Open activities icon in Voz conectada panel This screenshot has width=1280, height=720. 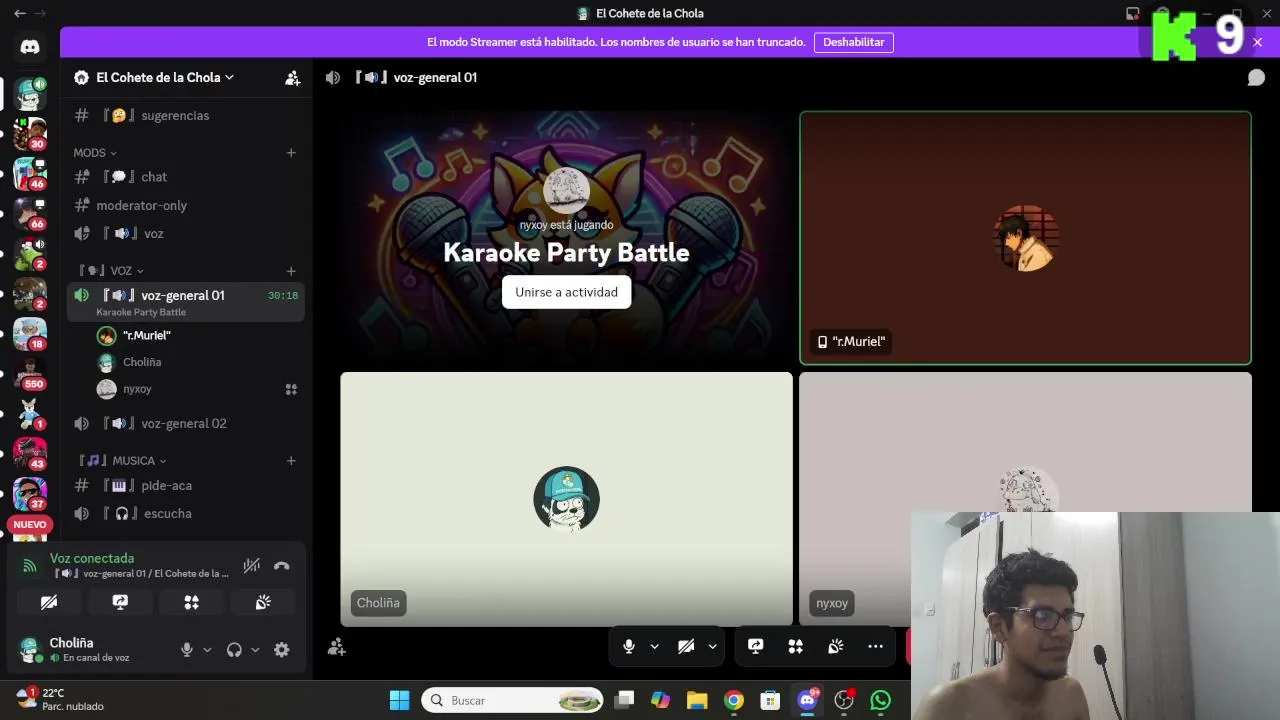192,602
